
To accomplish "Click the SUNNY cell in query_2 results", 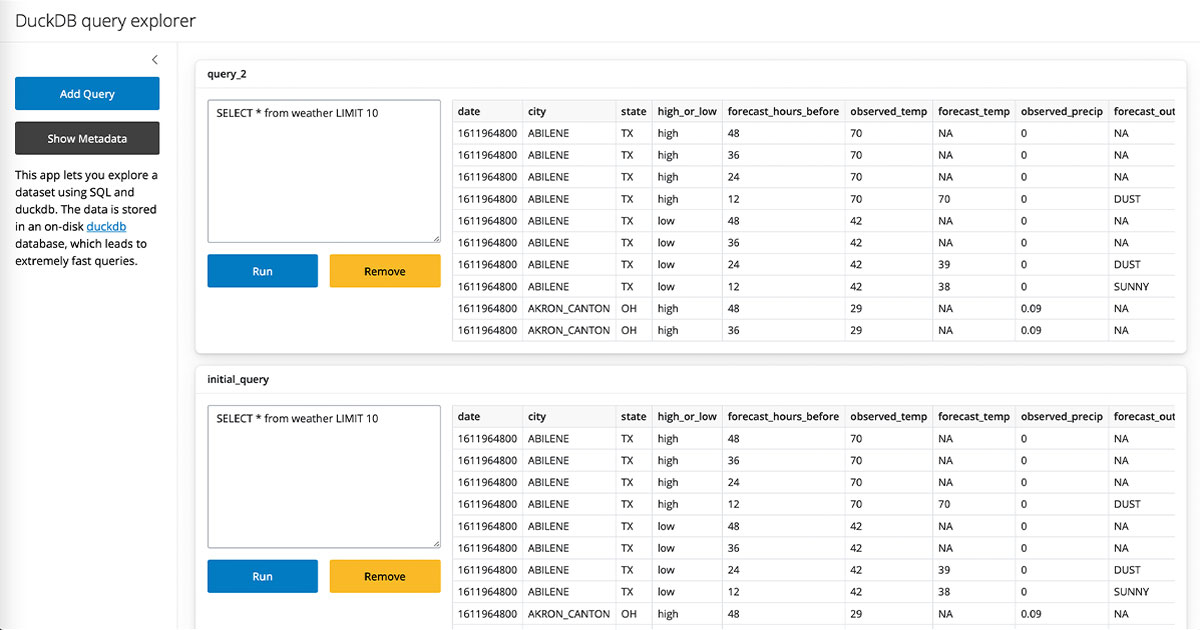I will pyautogui.click(x=1131, y=287).
